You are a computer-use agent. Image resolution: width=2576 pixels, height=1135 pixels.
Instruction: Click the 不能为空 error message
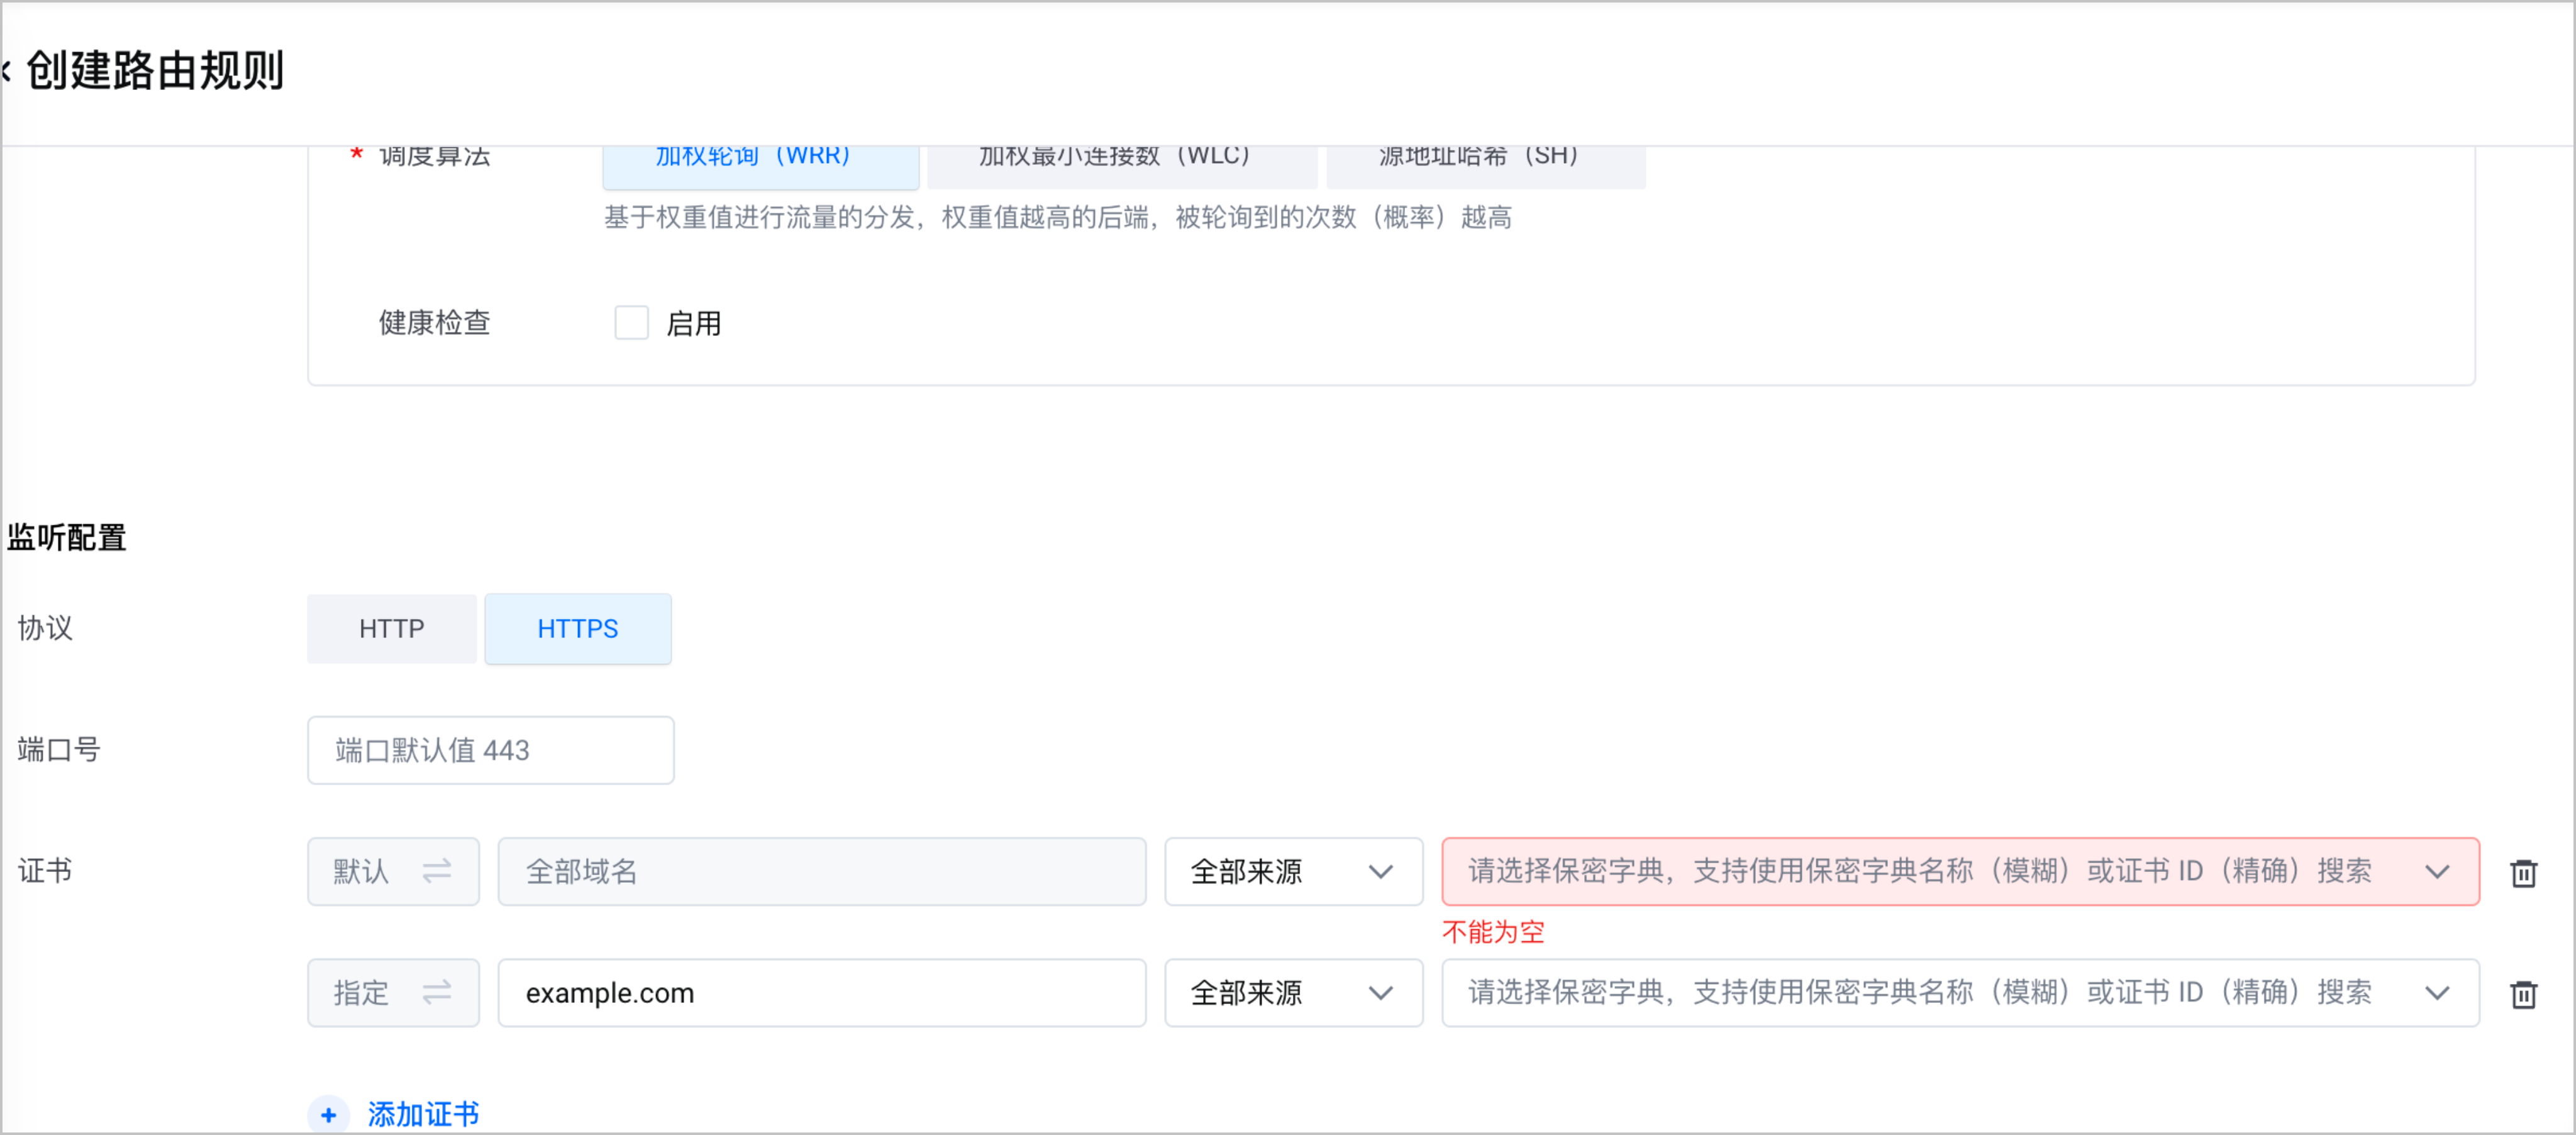coord(1493,932)
